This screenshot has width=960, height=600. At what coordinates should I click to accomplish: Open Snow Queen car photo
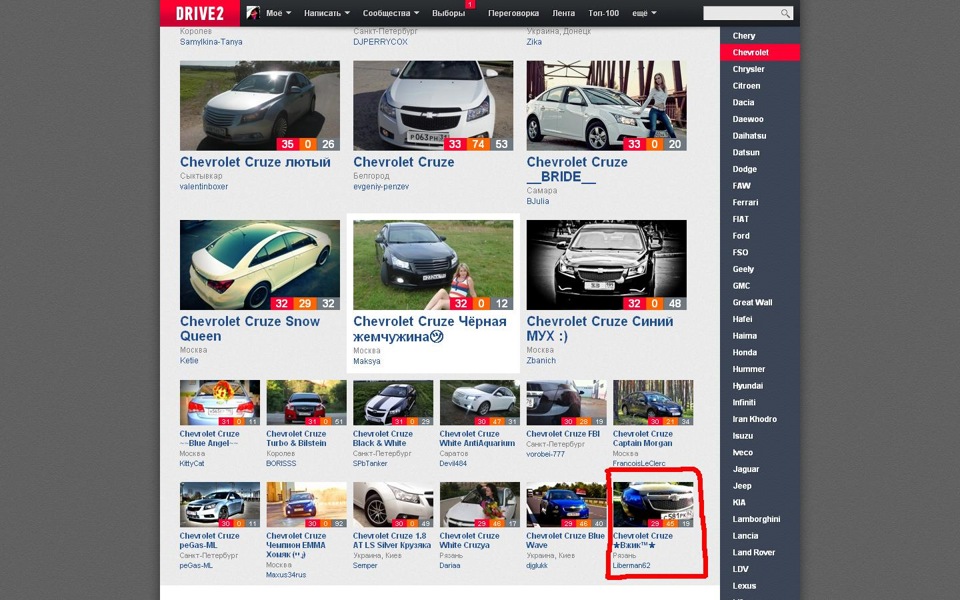pyautogui.click(x=260, y=264)
